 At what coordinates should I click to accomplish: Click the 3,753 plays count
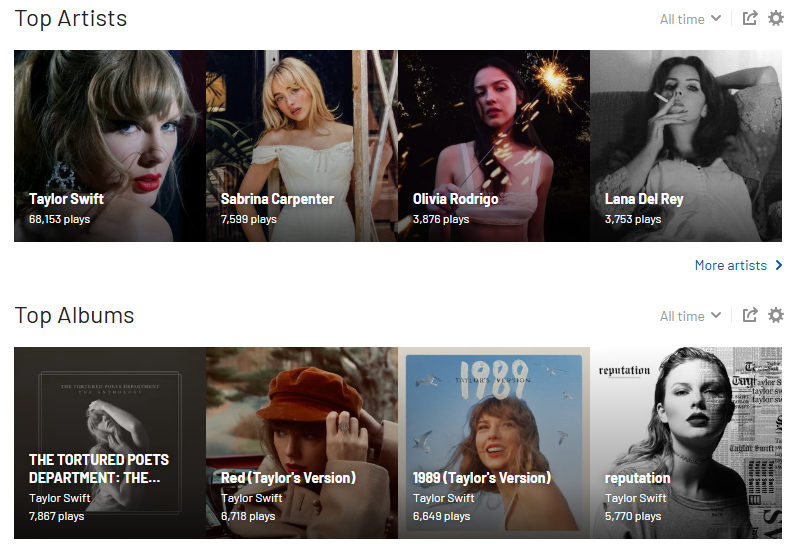633,219
